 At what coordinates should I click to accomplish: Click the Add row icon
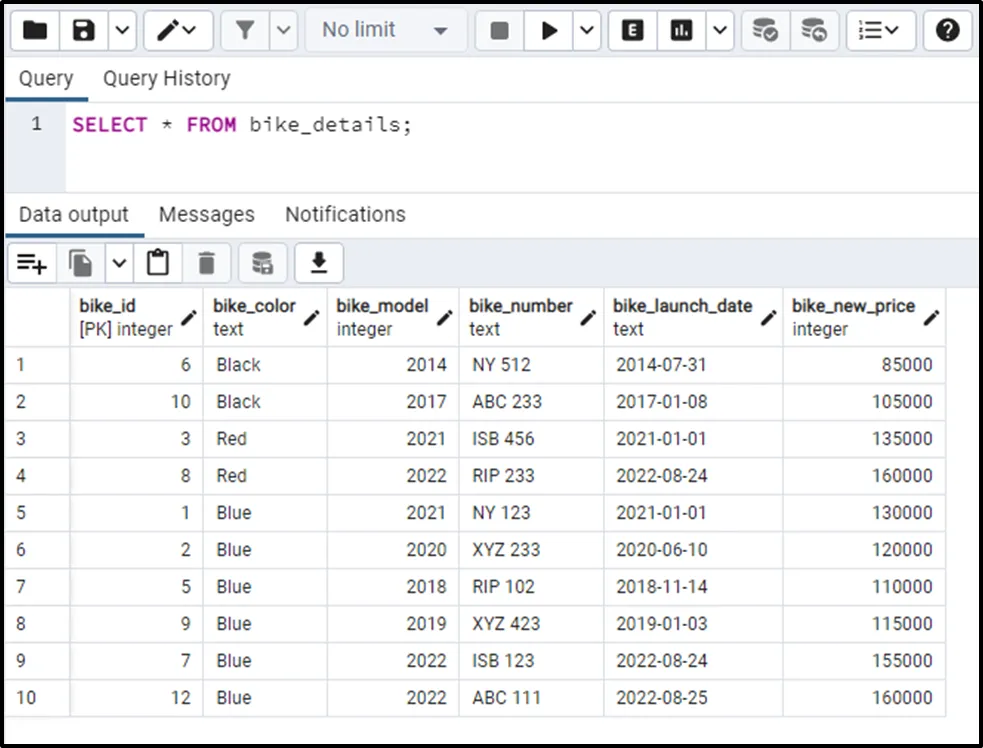pos(31,263)
